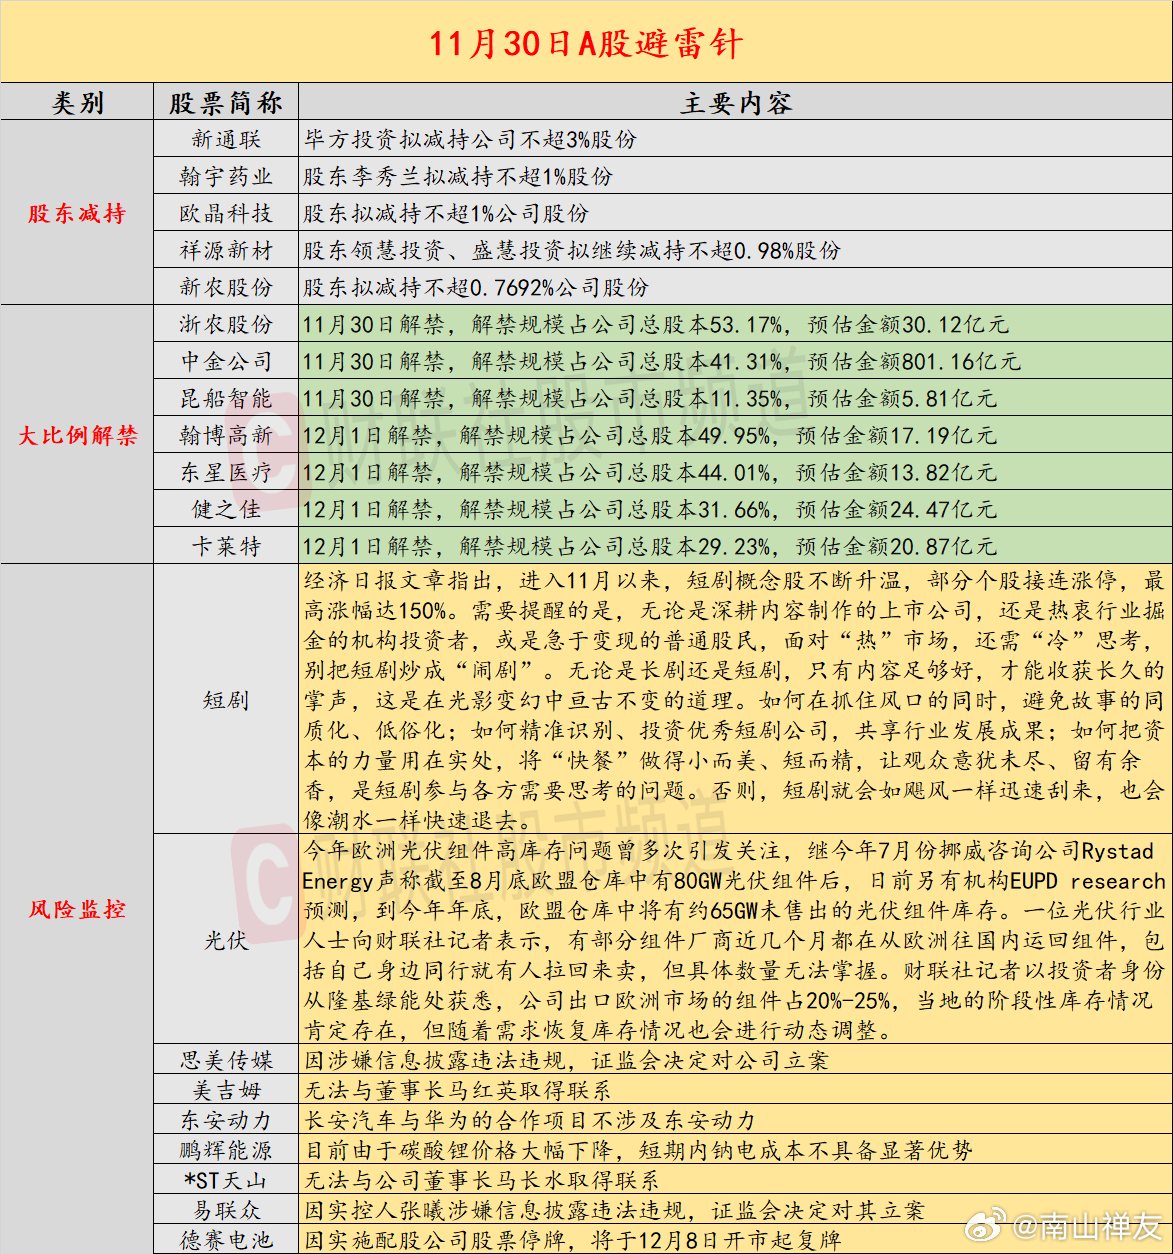Select stock name '祥源新材'
This screenshot has height=1254, width=1173.
click(x=226, y=250)
